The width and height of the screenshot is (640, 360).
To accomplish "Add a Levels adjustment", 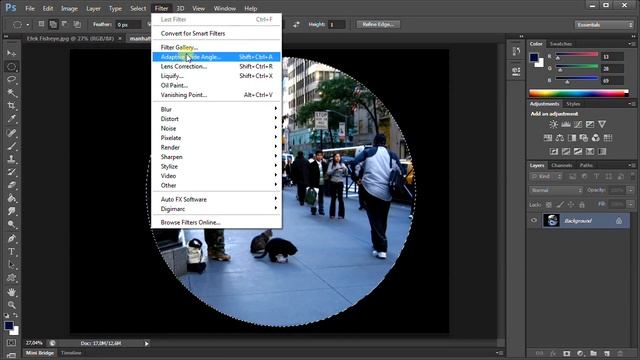I will tap(566, 124).
